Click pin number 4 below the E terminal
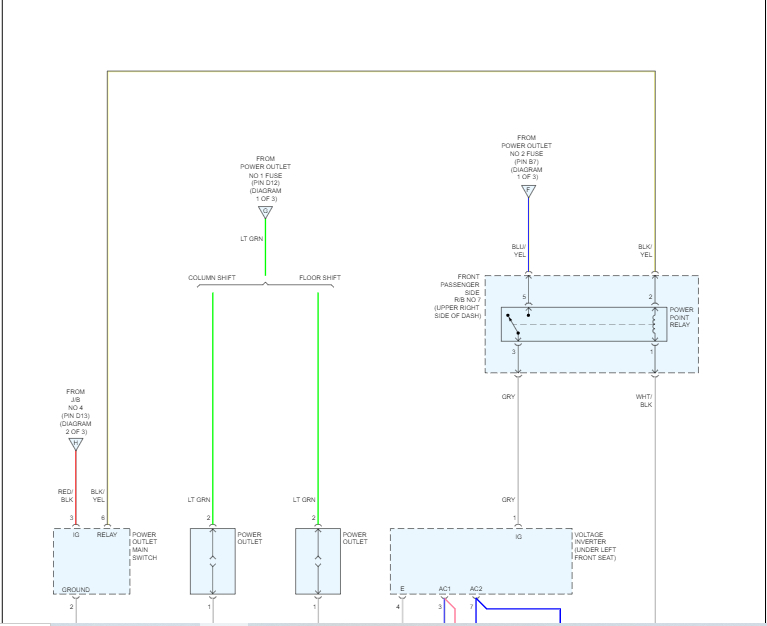The width and height of the screenshot is (767, 626). pos(398,606)
